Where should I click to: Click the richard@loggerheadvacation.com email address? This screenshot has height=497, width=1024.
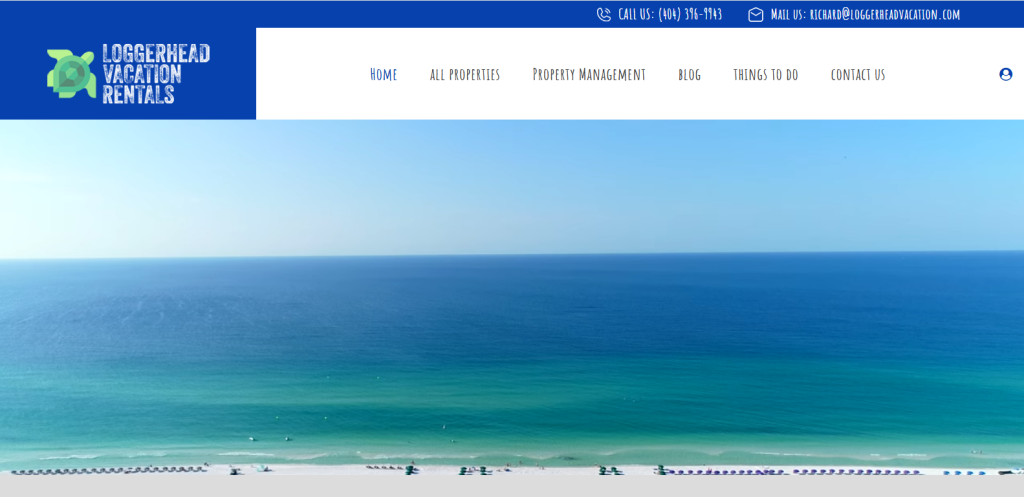[x=885, y=14]
